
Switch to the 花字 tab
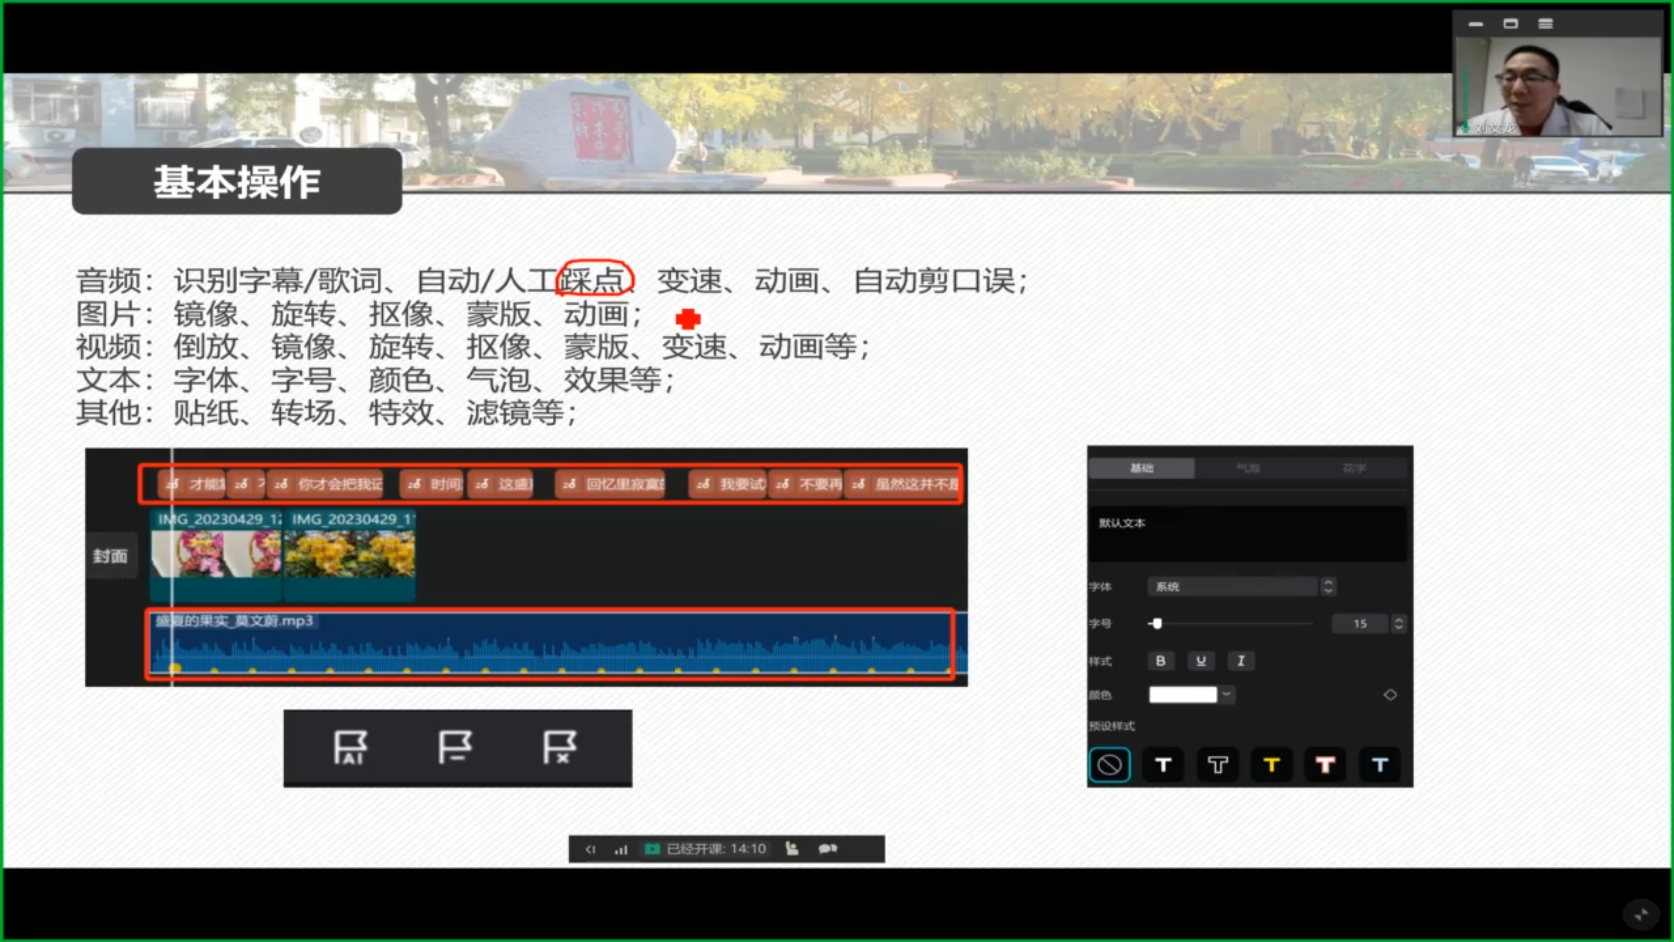click(x=1353, y=468)
